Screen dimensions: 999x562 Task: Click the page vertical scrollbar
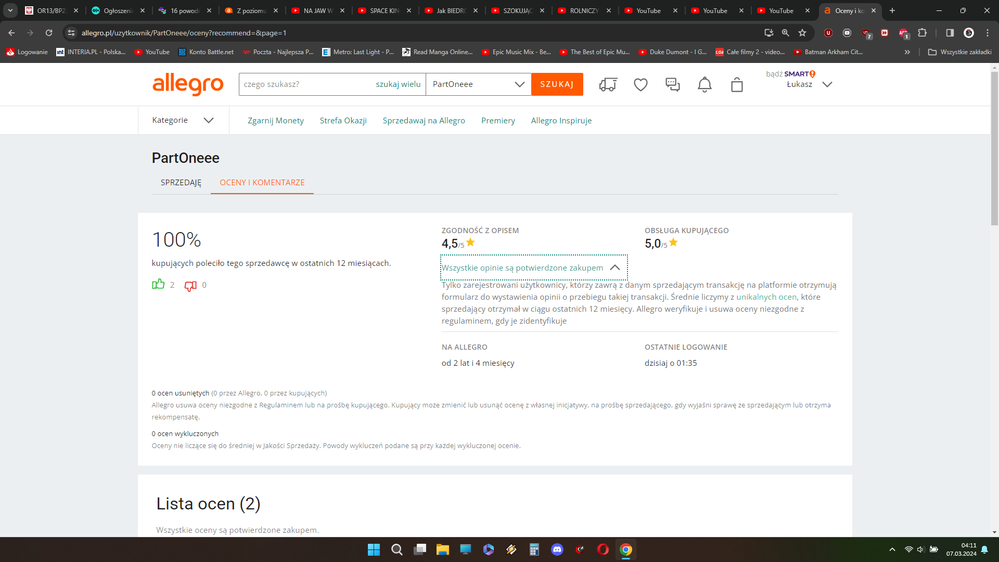coord(995,147)
